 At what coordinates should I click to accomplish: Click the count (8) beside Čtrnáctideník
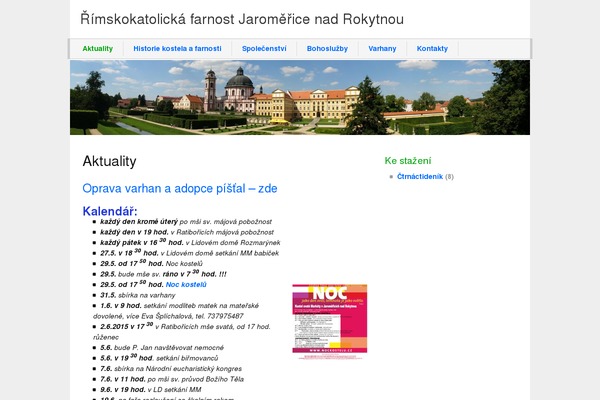[449, 176]
